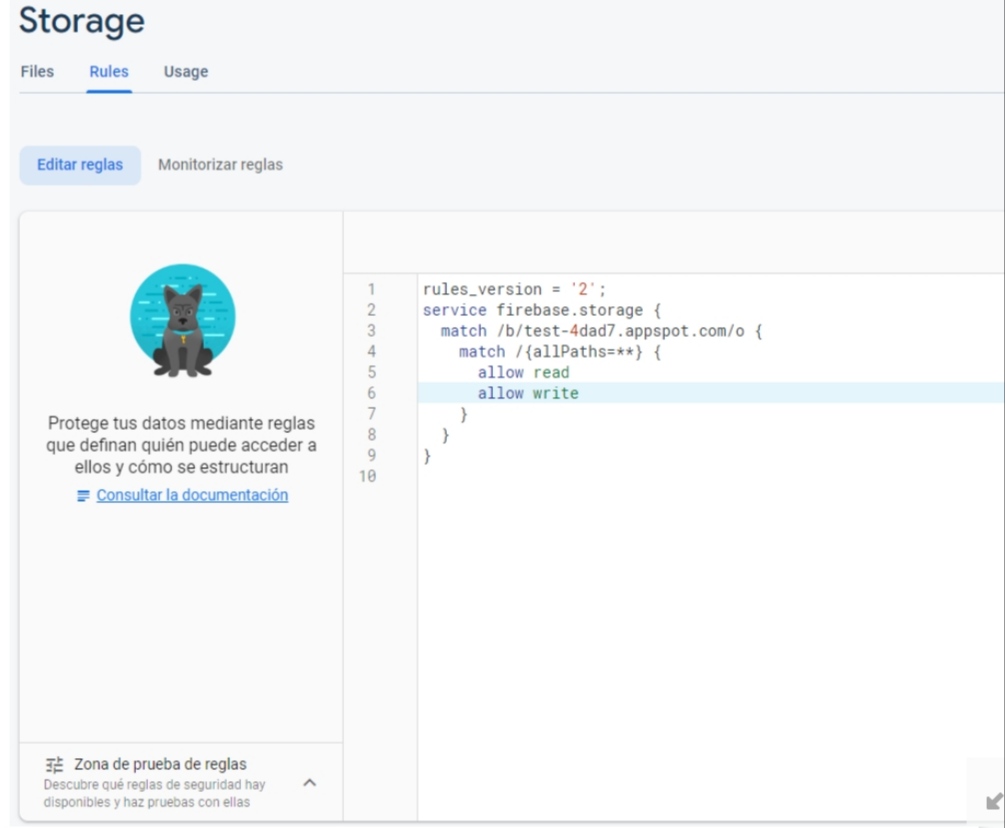Click the Zona de prueba de reglas title

point(160,765)
